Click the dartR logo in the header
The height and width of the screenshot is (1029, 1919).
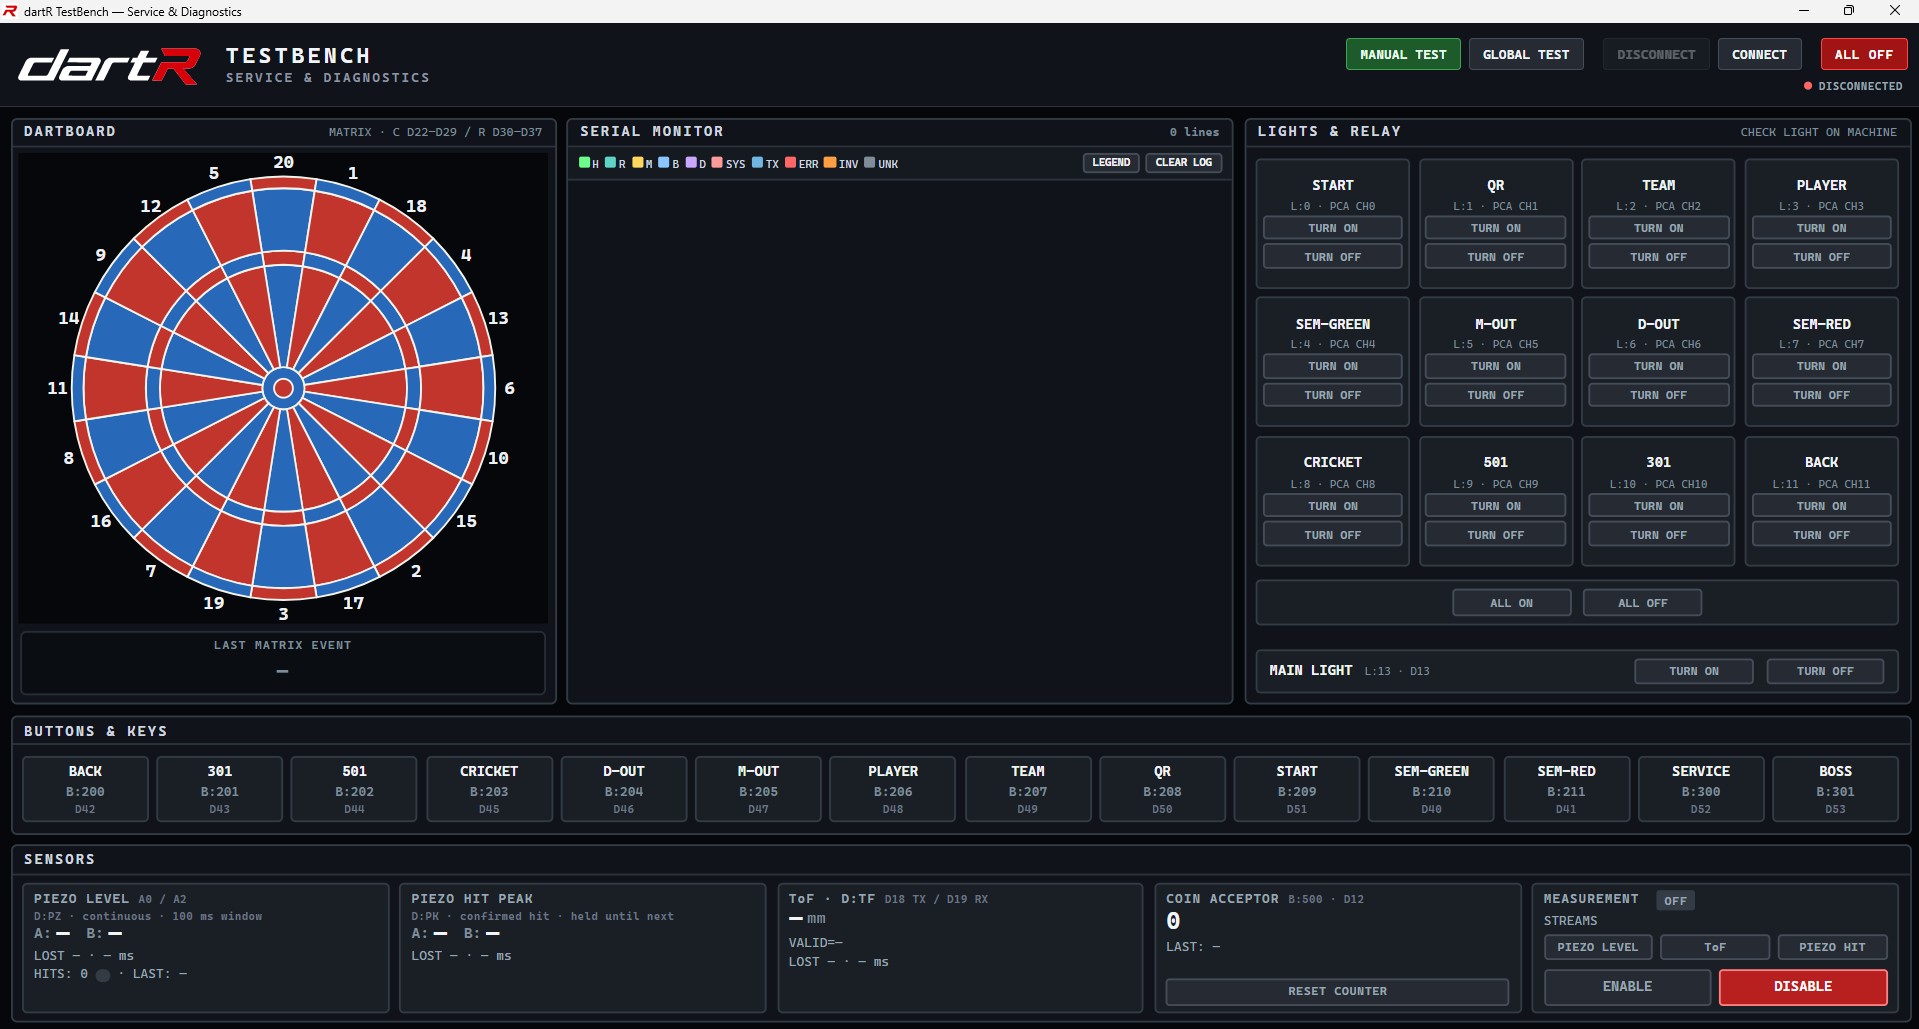(x=110, y=66)
